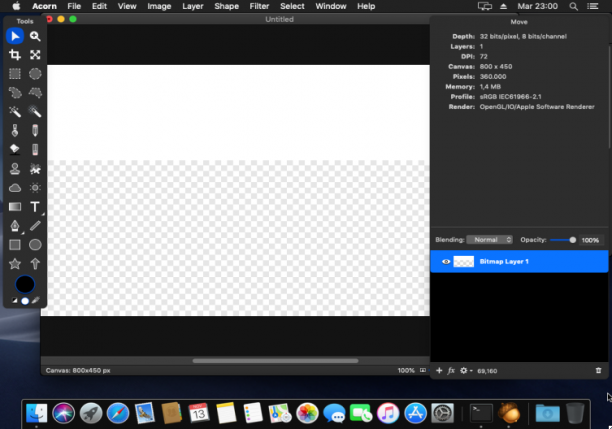612x429 pixels.
Task: Delete layer with the trash icon
Action: point(598,370)
